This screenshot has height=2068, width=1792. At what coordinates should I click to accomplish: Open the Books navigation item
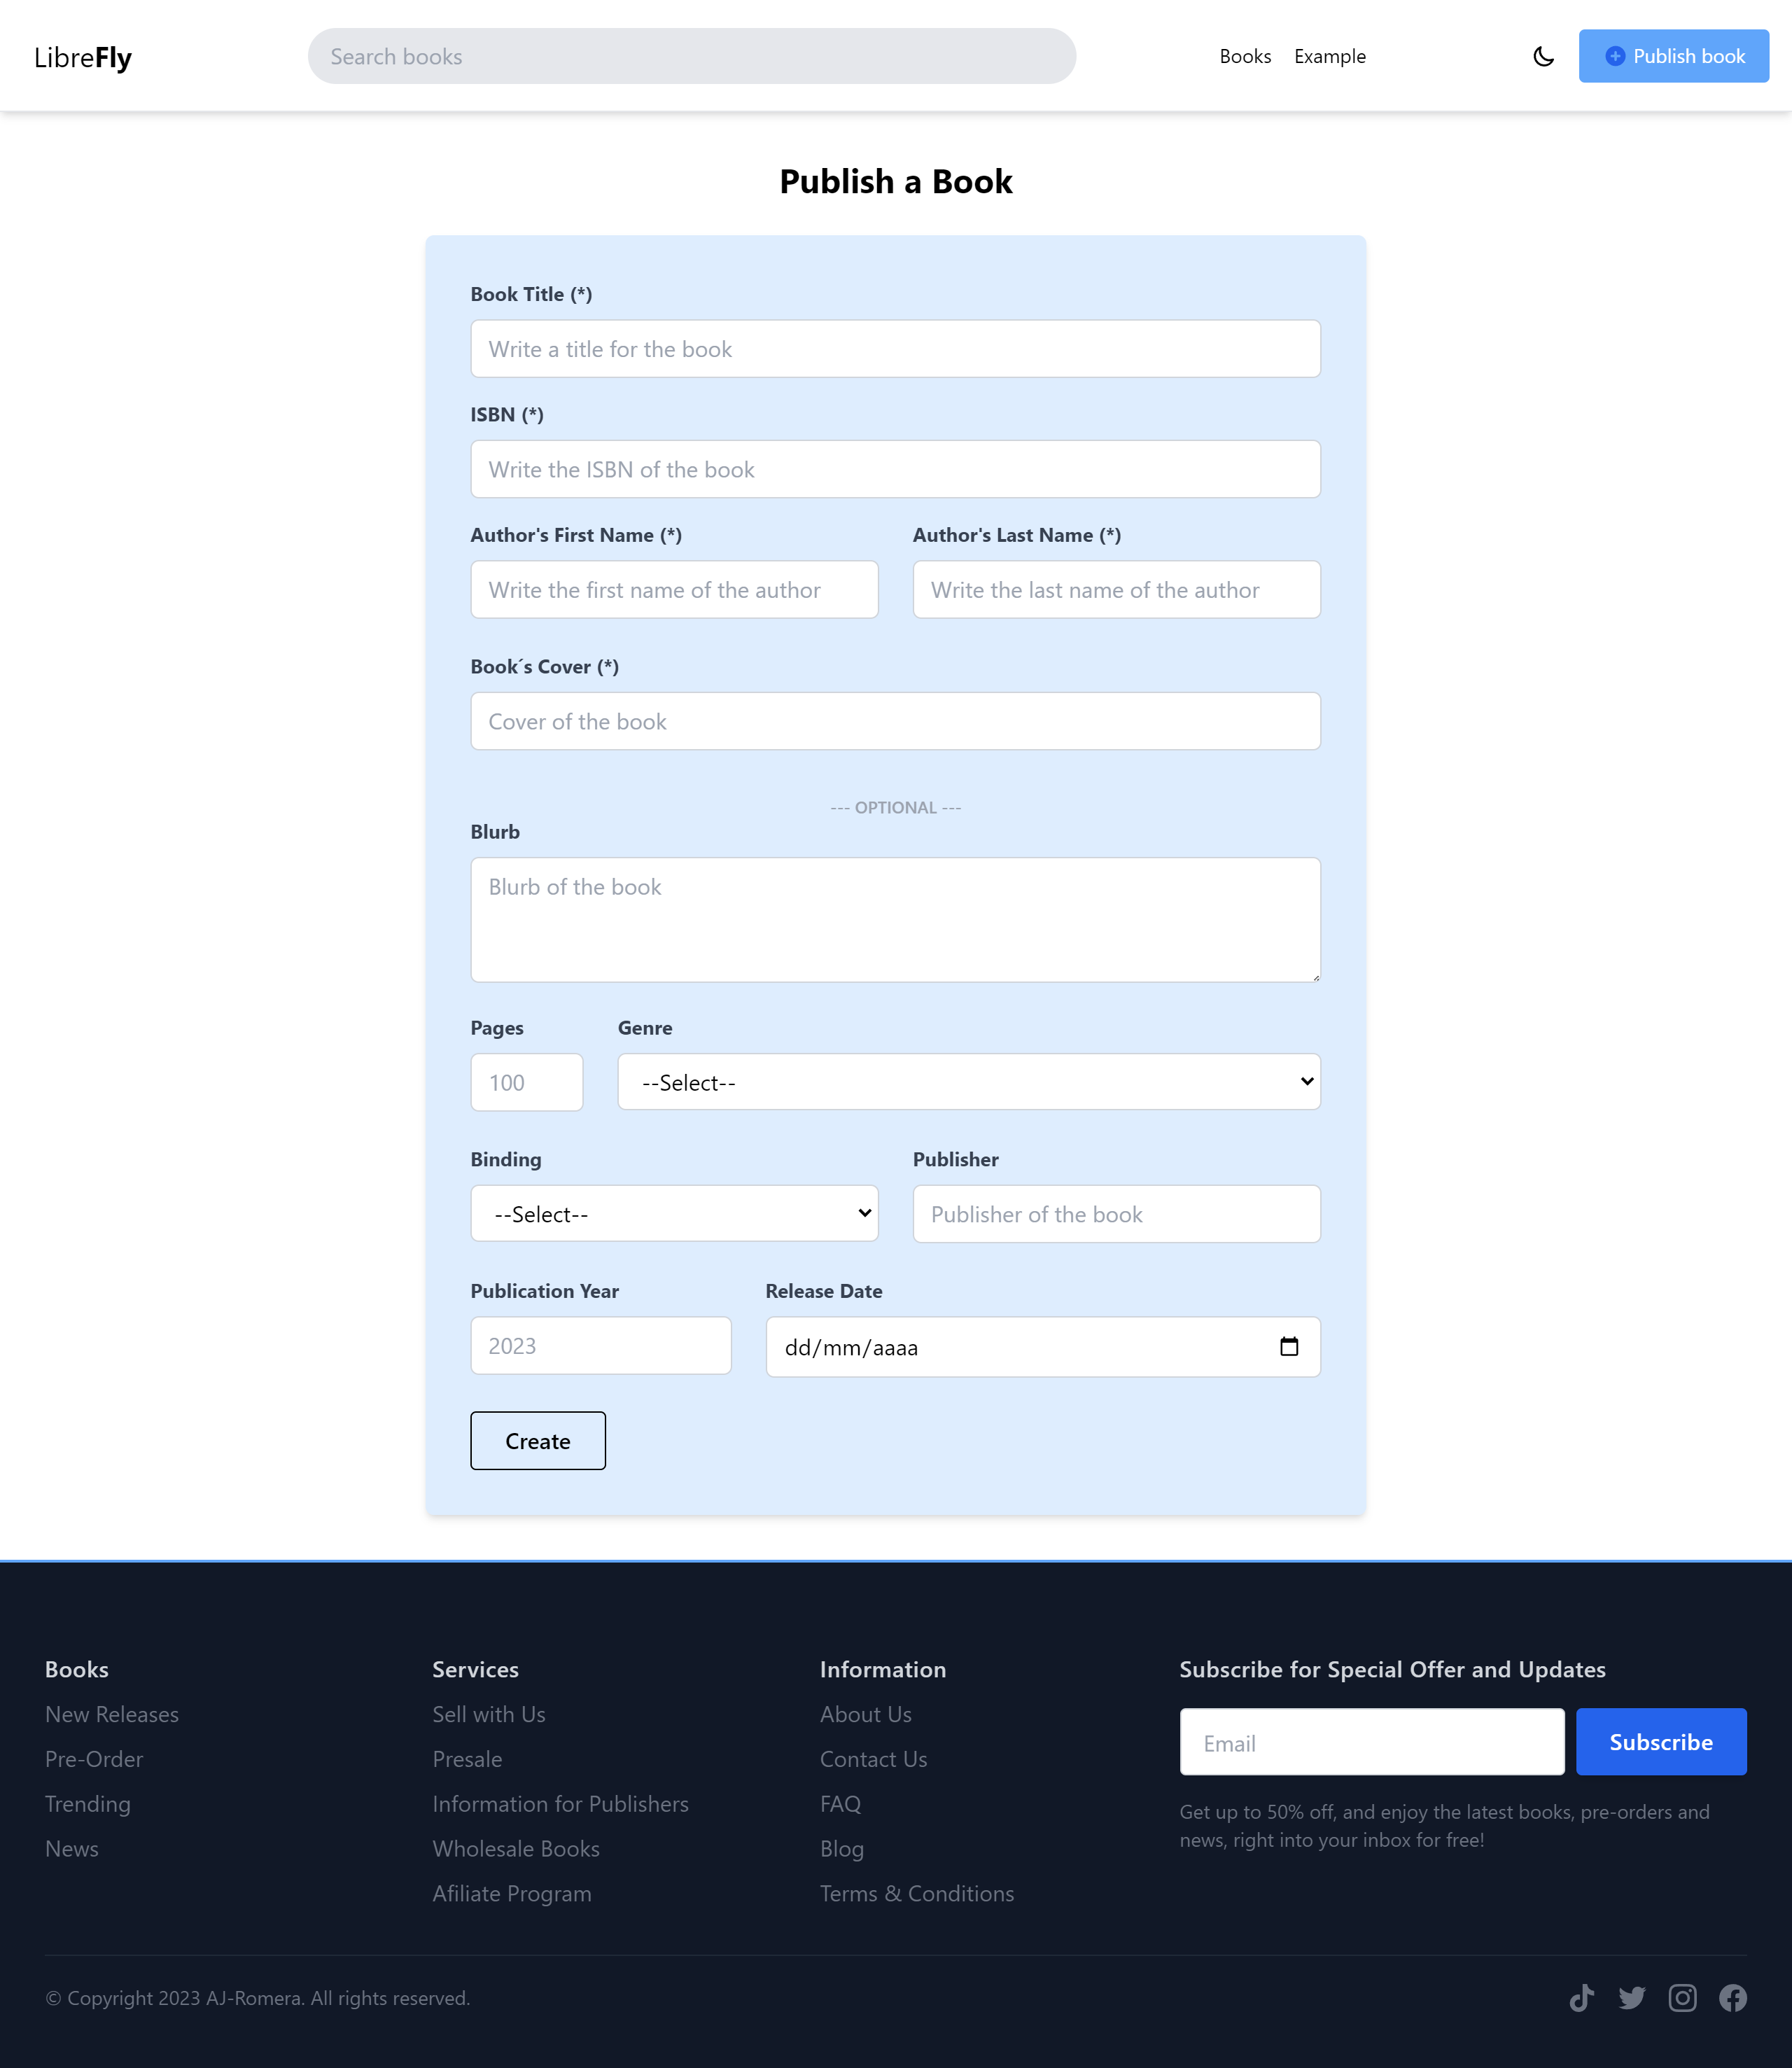[1245, 57]
